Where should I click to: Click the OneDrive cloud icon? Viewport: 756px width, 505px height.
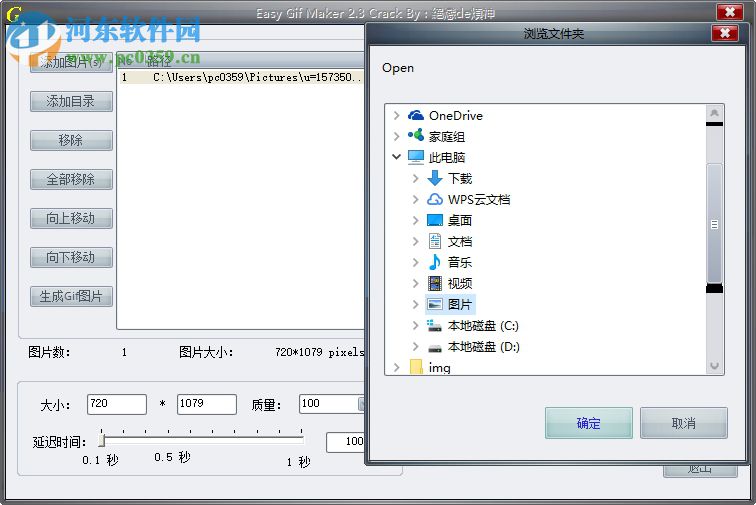coord(415,115)
